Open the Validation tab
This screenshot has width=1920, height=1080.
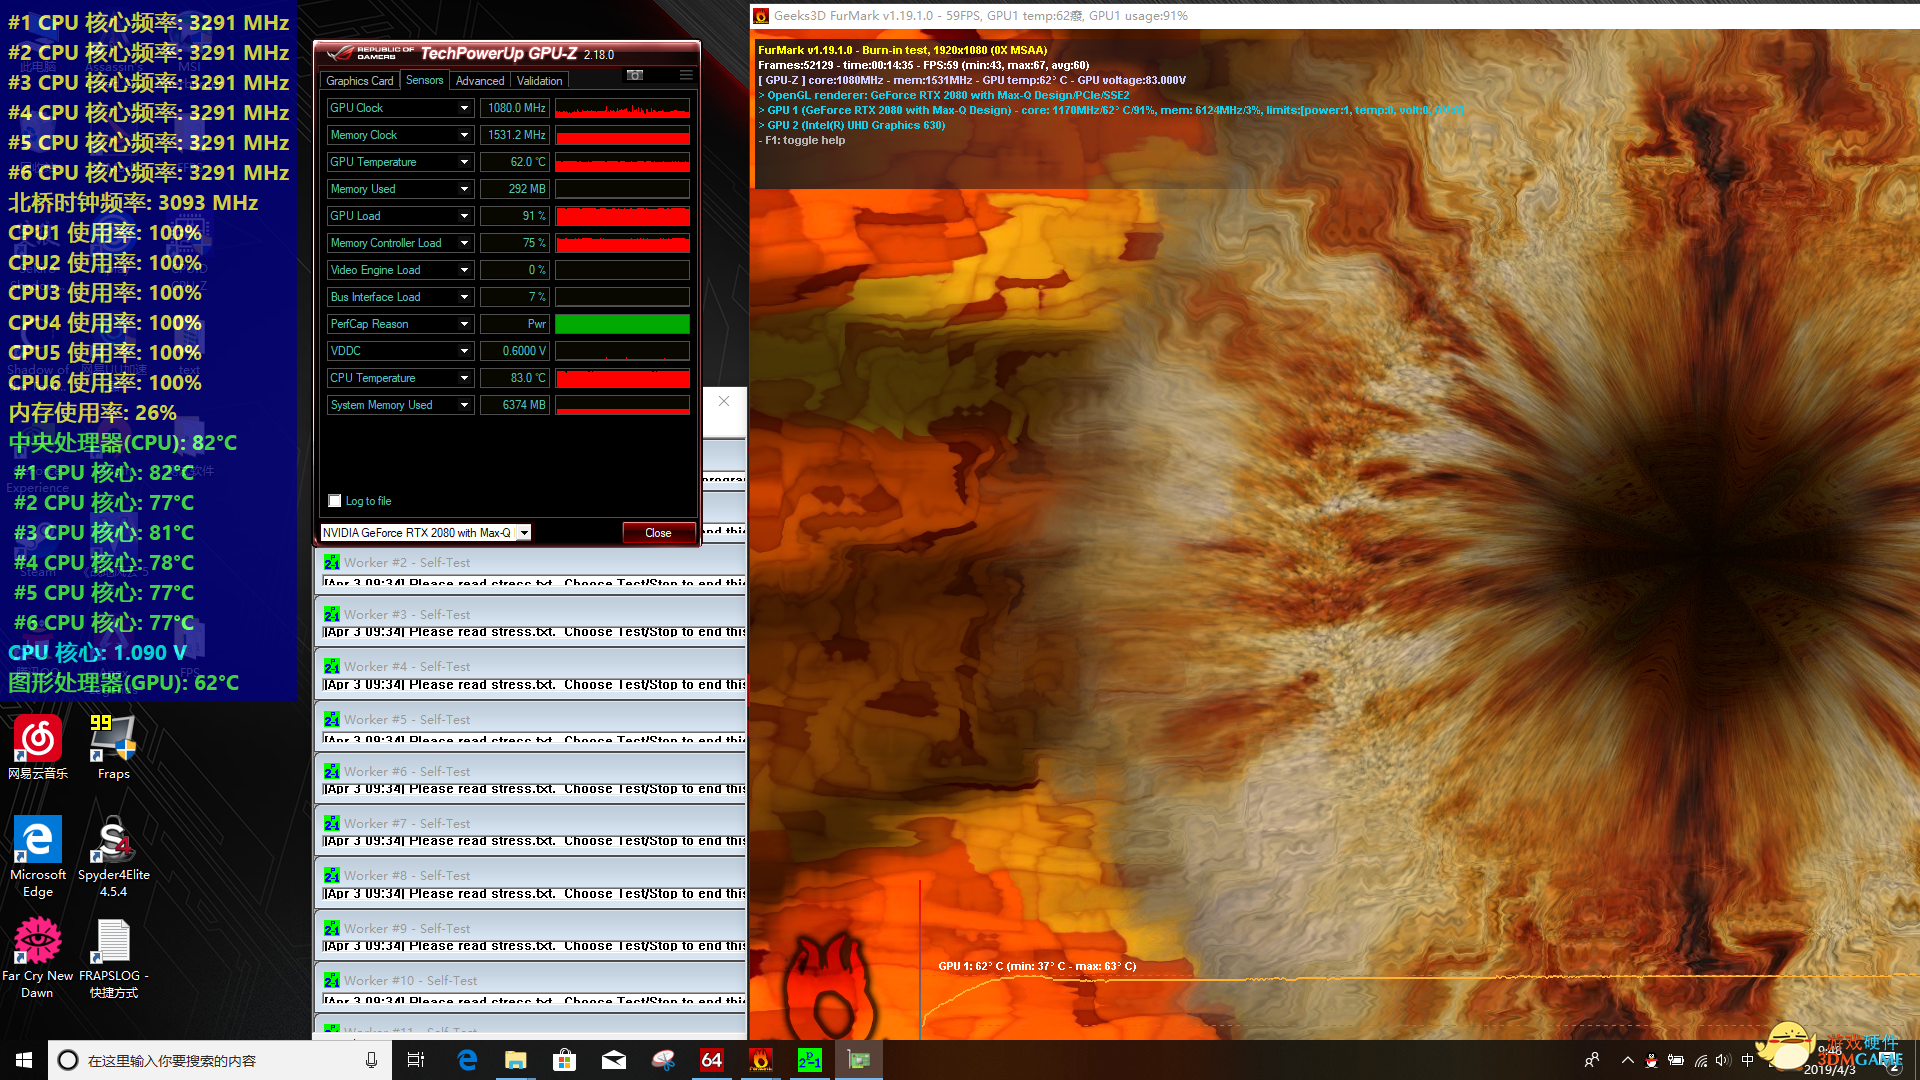[x=540, y=81]
